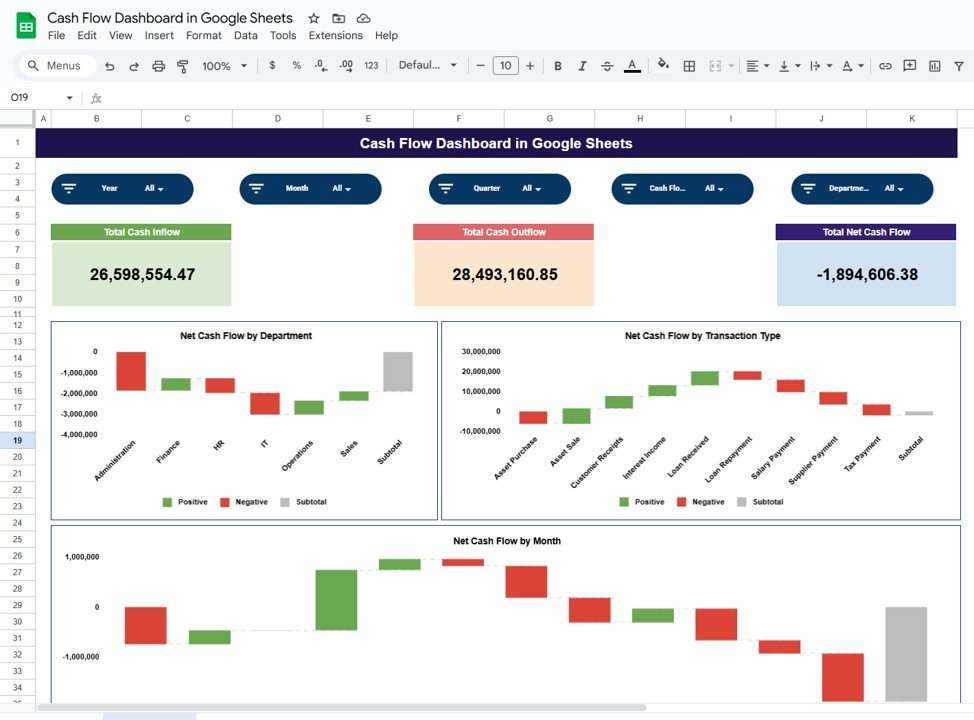This screenshot has width=974, height=720.
Task: Click the format as currency icon
Action: (272, 66)
